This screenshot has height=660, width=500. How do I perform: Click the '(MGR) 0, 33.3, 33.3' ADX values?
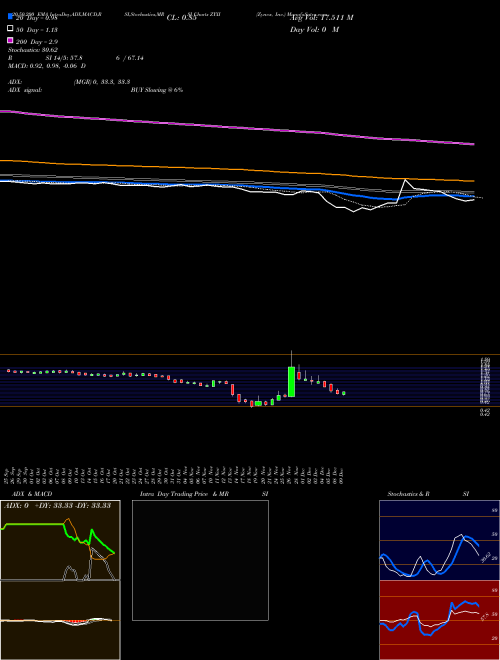coord(101,82)
